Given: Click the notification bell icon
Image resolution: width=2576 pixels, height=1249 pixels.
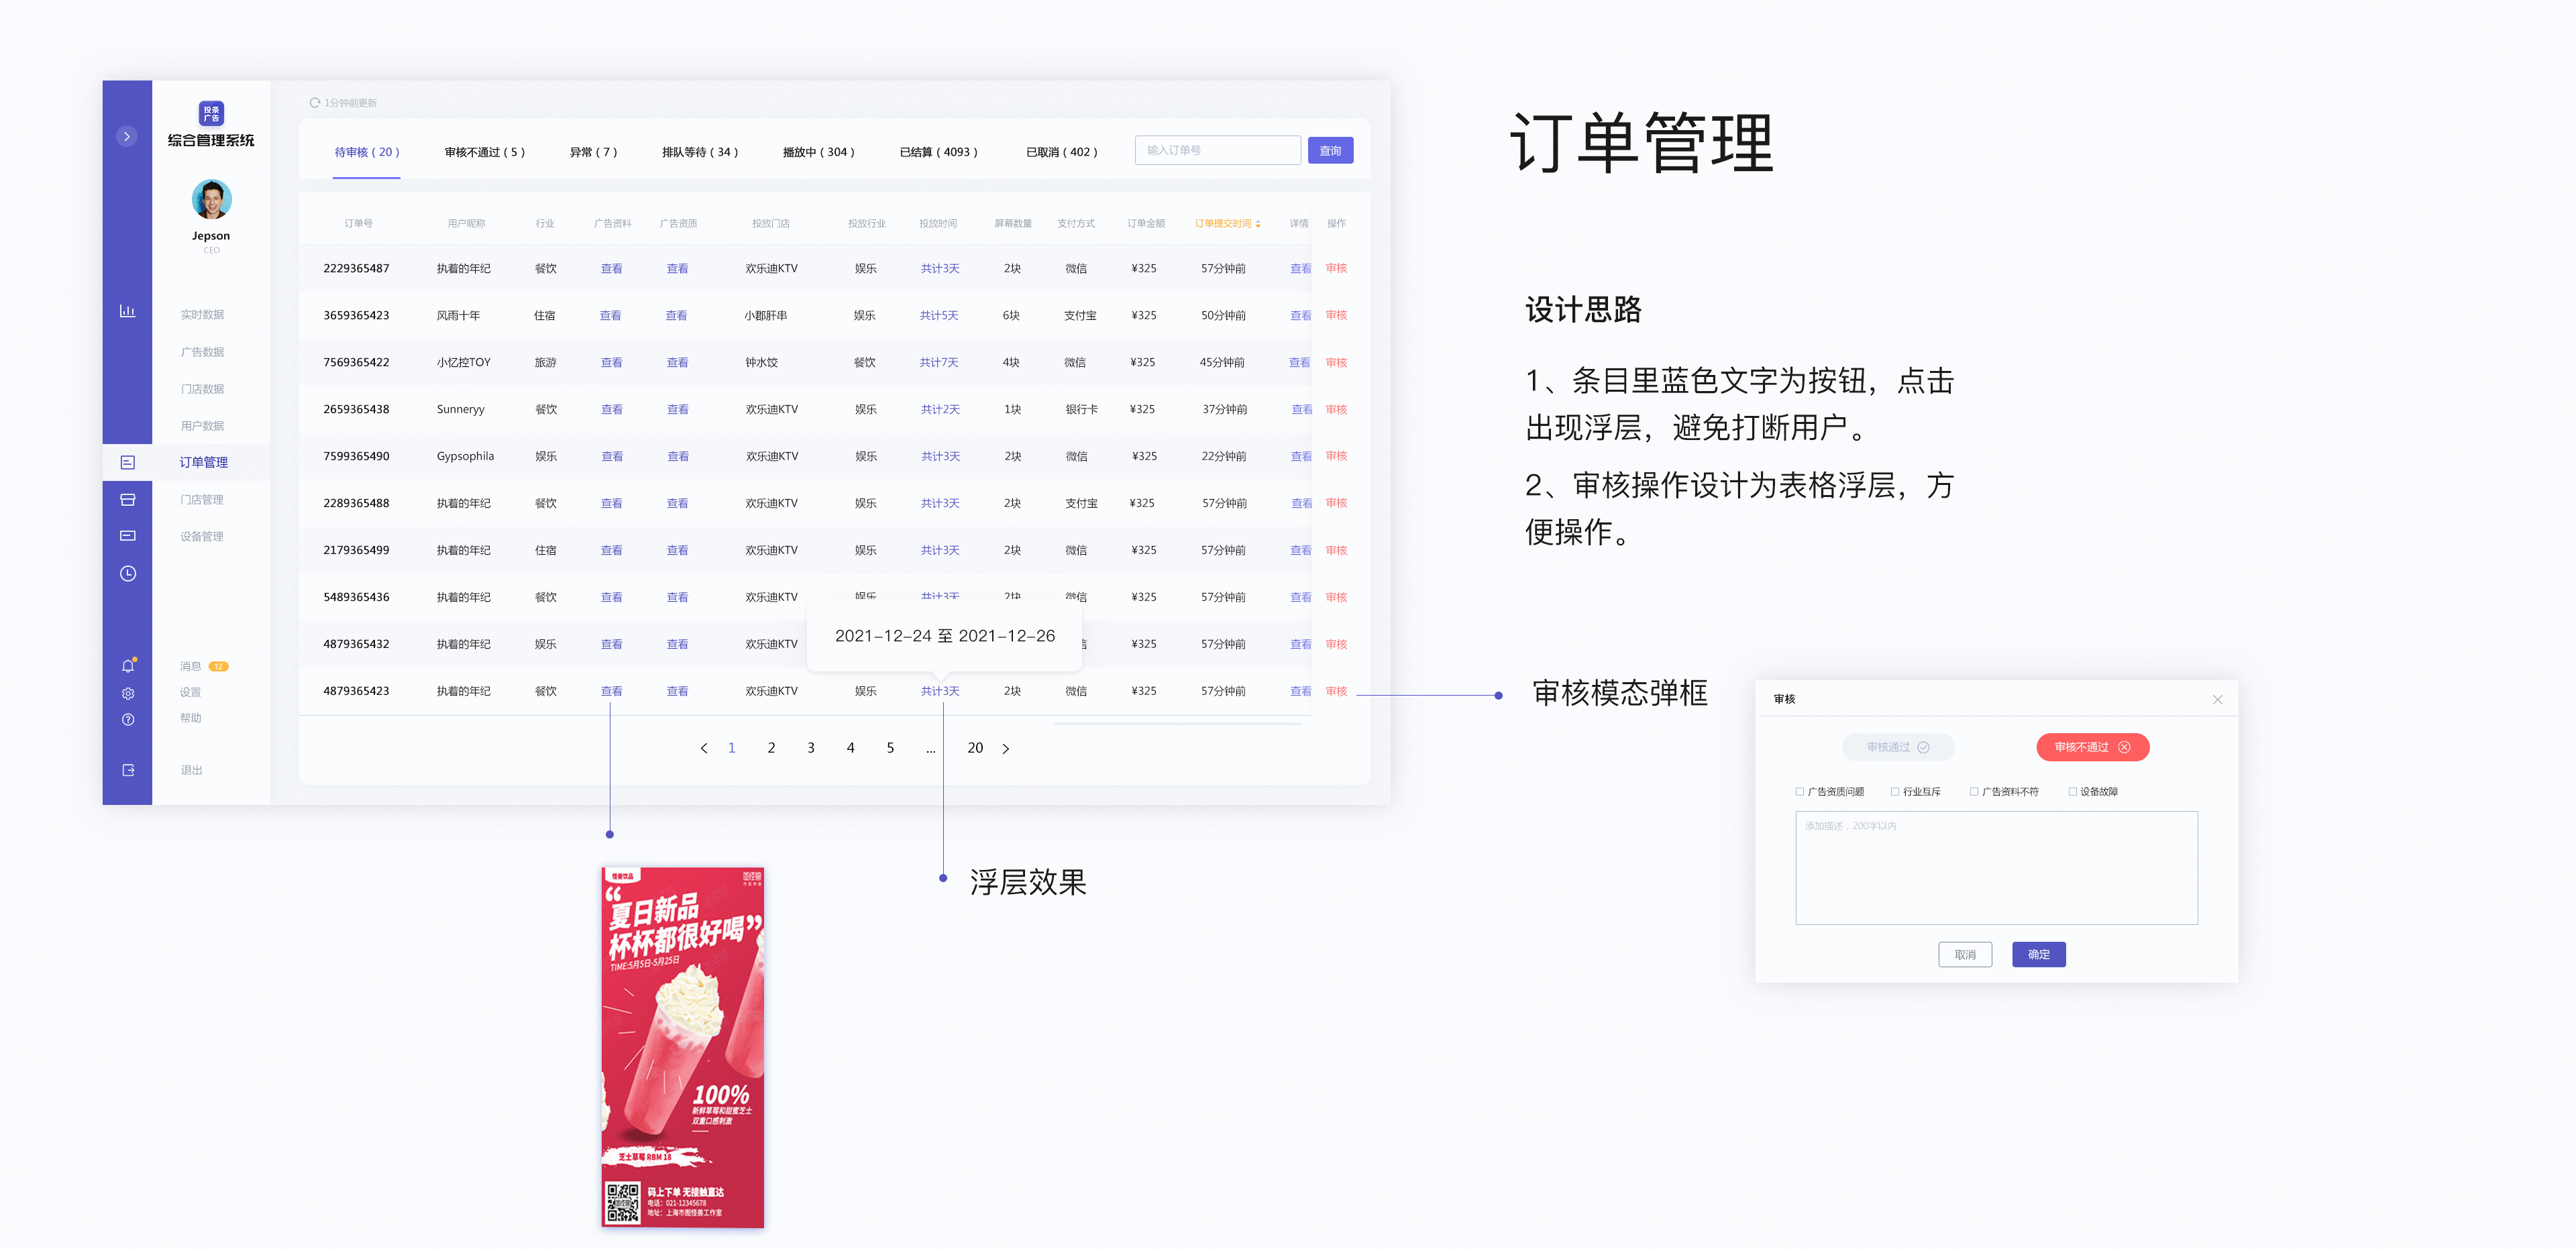Looking at the screenshot, I should pyautogui.click(x=128, y=665).
